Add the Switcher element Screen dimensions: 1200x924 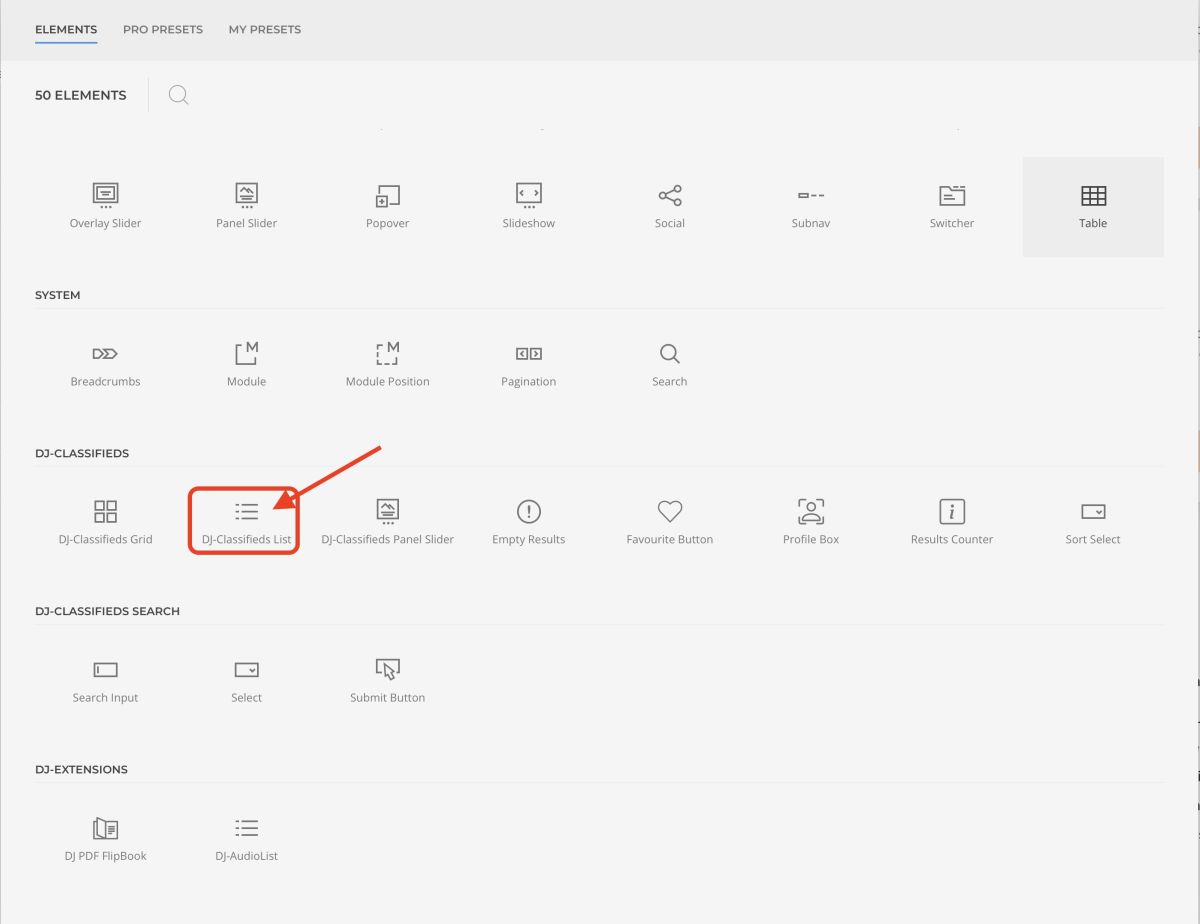(951, 207)
